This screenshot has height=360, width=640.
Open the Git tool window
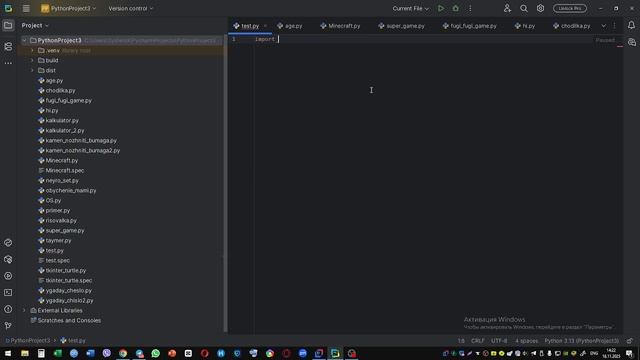(x=8, y=326)
